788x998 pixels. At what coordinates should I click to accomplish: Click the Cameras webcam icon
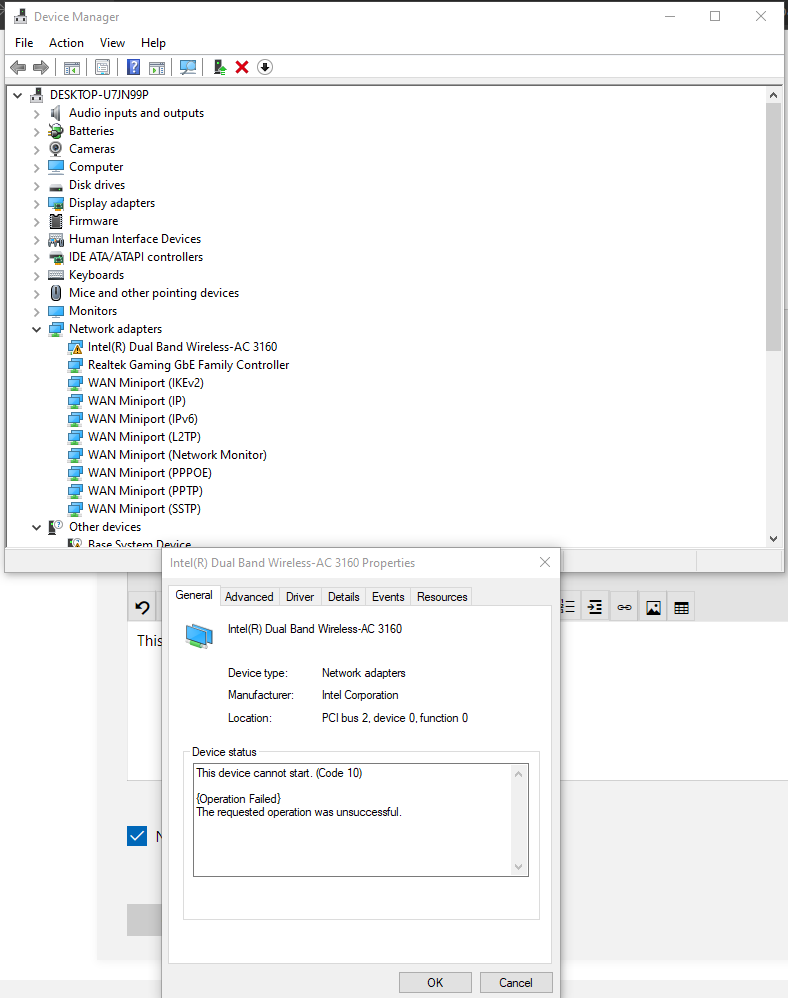point(56,149)
